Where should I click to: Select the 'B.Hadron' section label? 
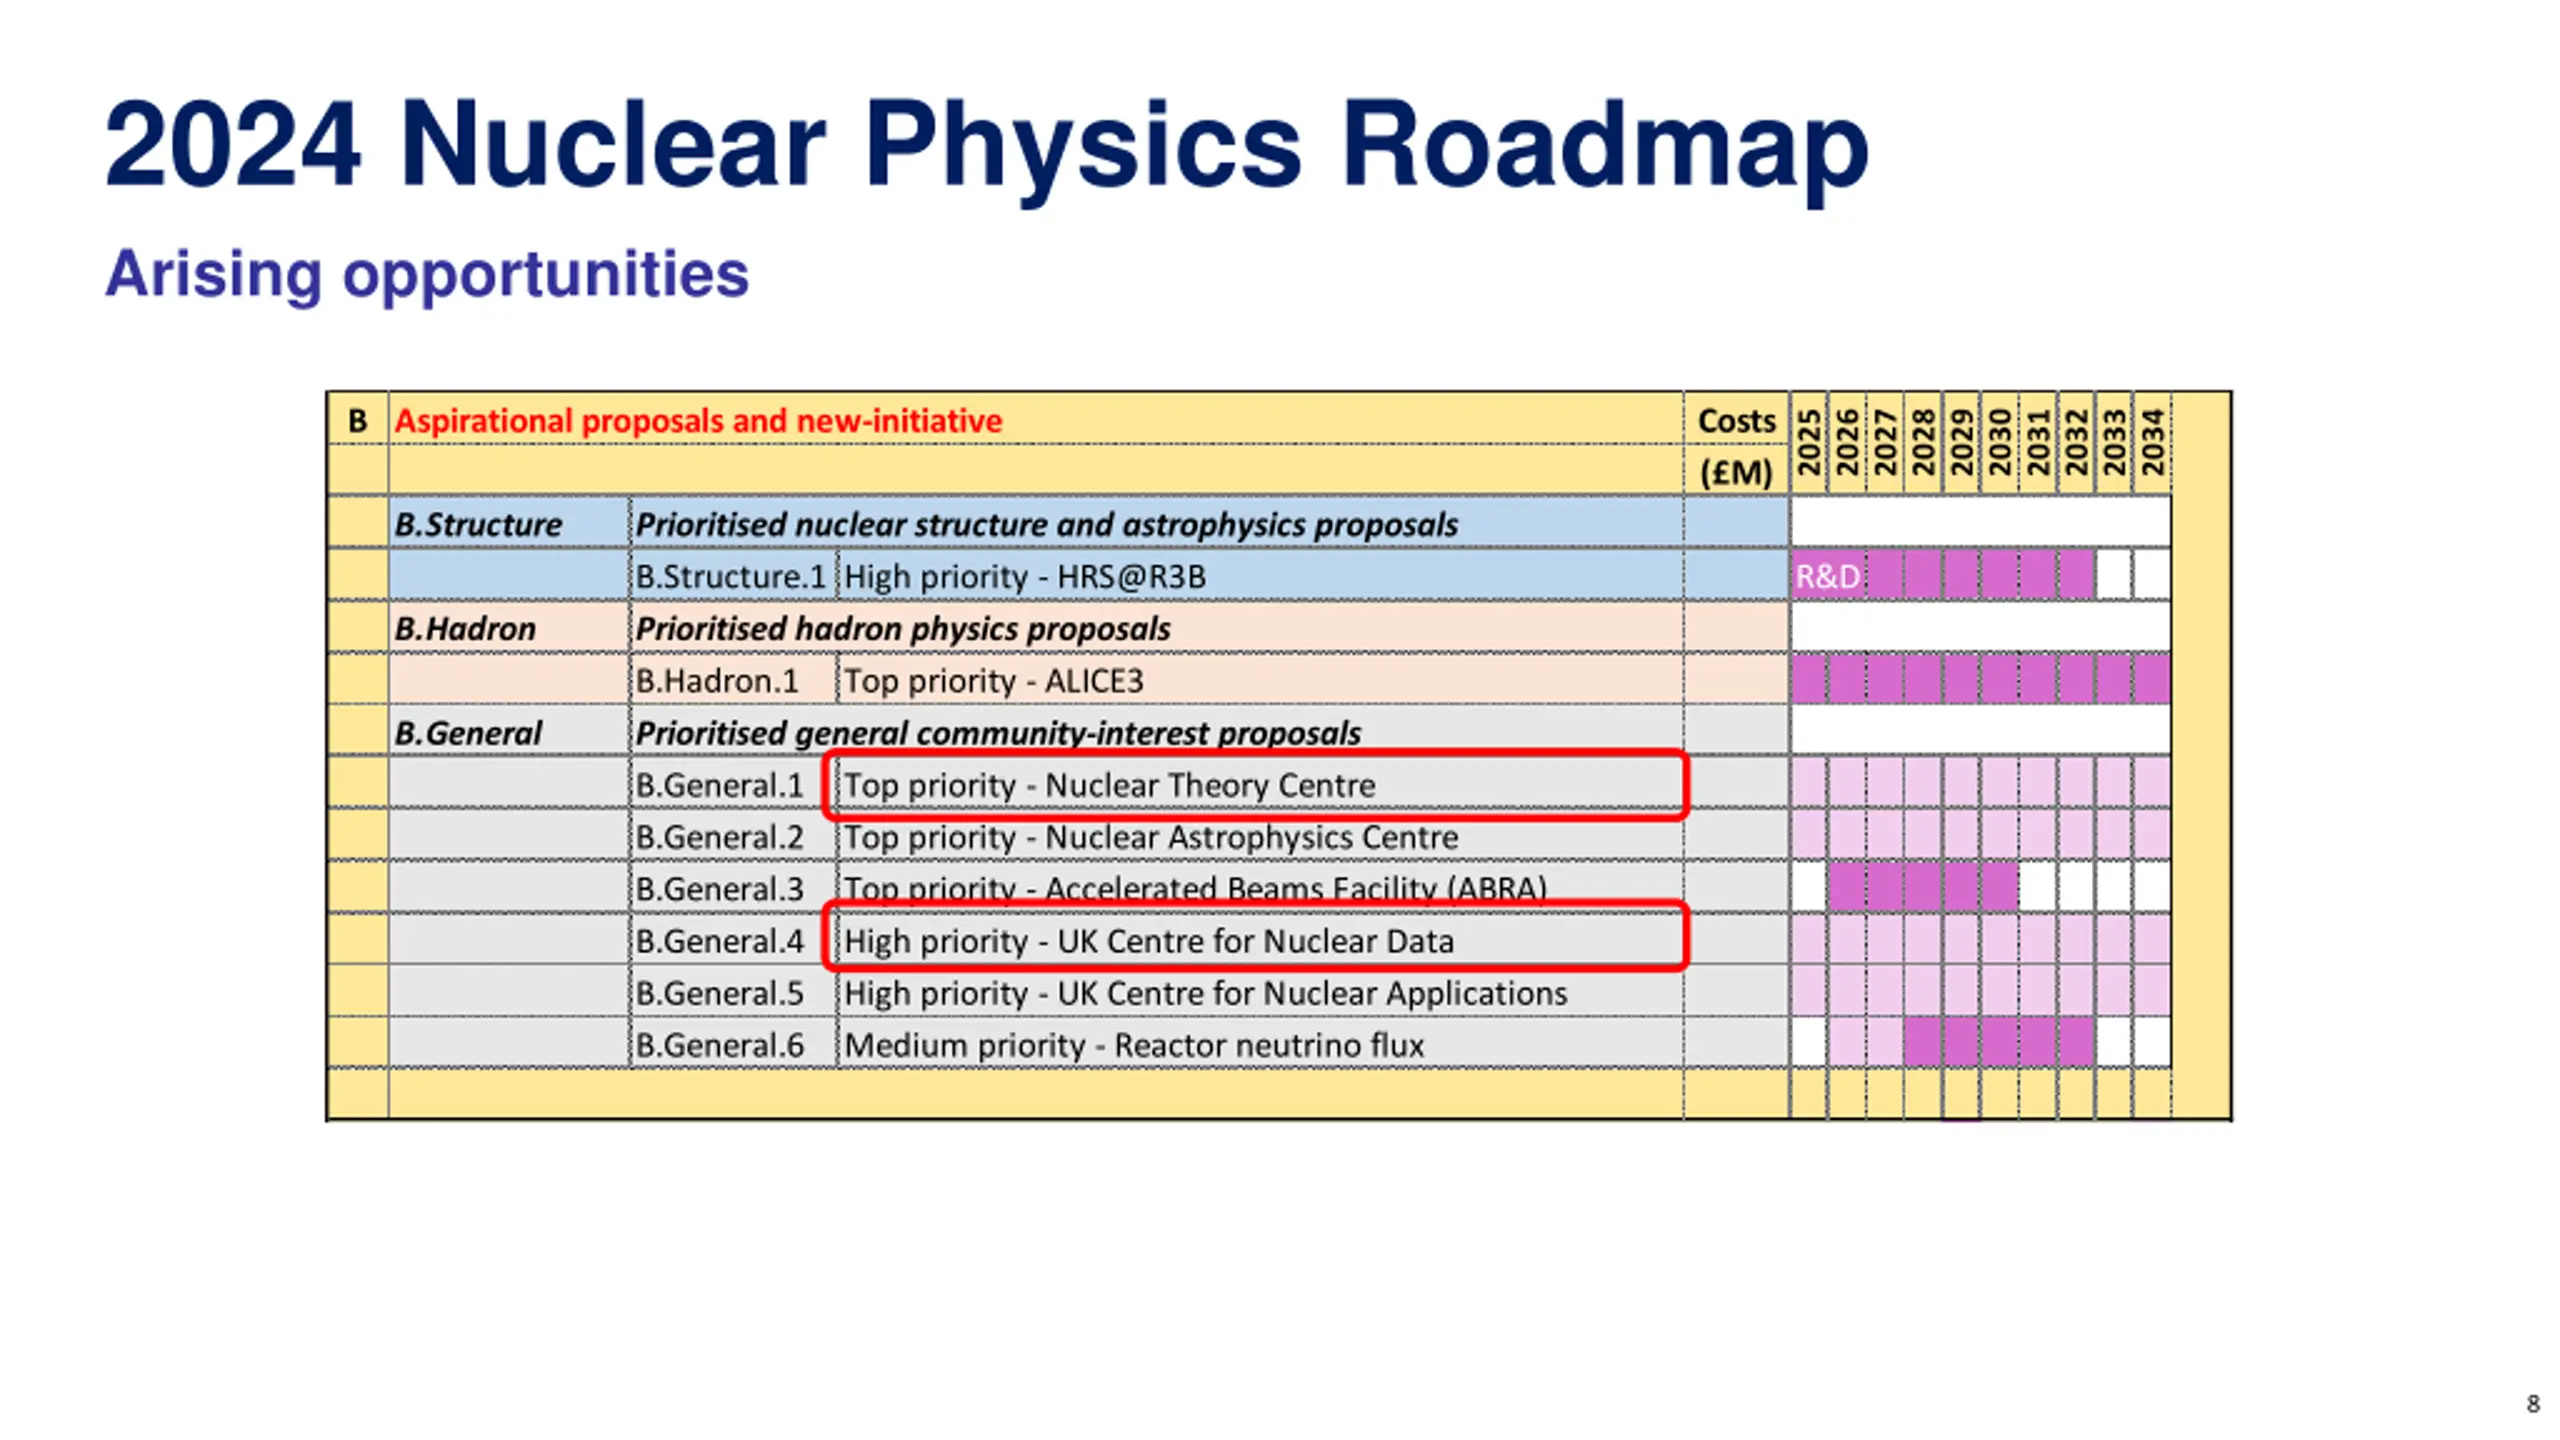click(x=465, y=629)
